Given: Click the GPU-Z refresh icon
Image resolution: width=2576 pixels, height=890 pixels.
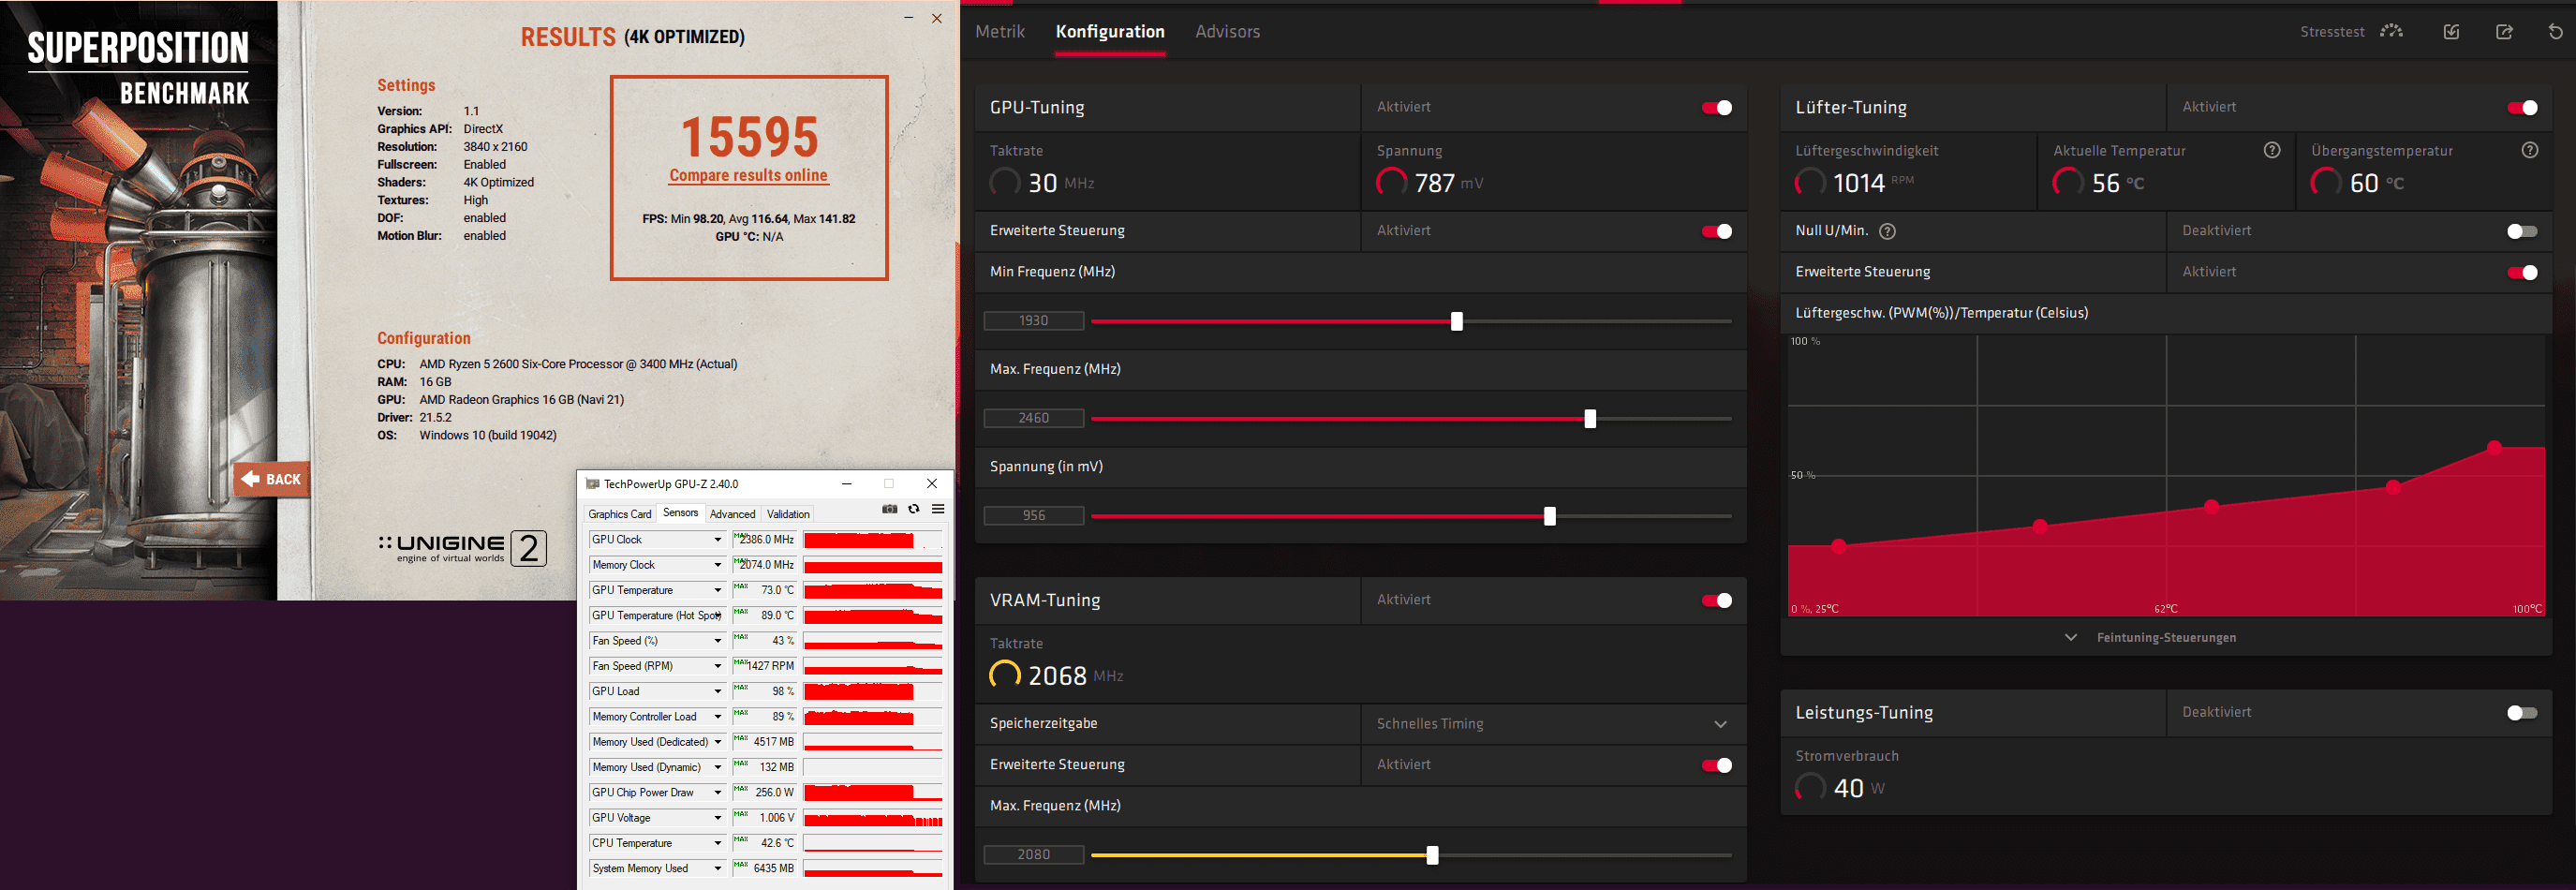Looking at the screenshot, I should coord(913,509).
